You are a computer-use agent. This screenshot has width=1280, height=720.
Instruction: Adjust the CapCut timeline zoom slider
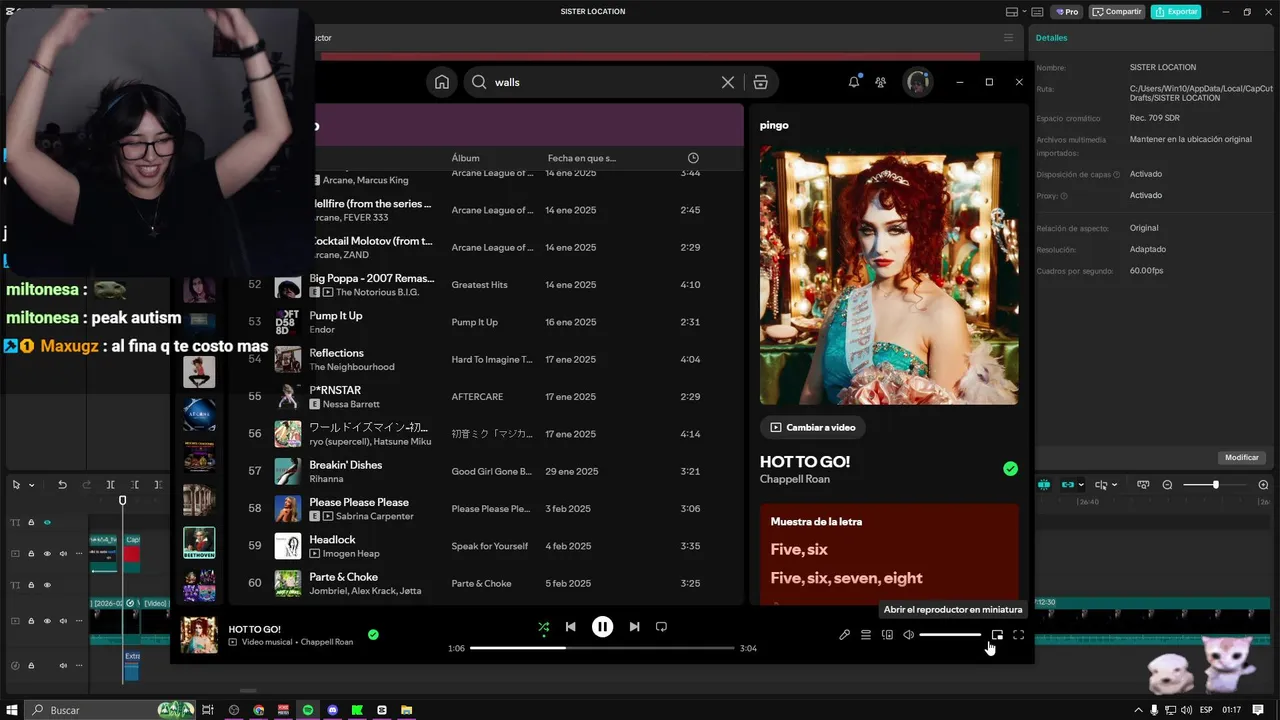click(1215, 485)
